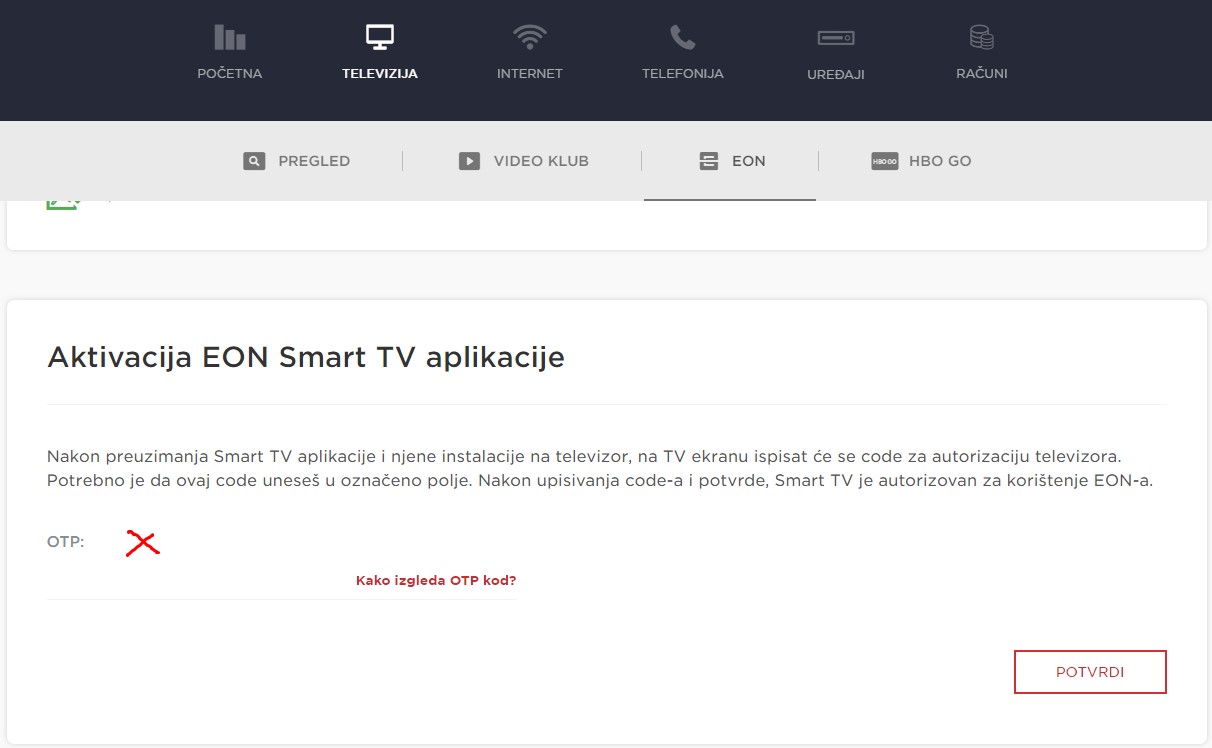This screenshot has width=1212, height=748.
Task: Open the 'Kako izgleda OTP kod?' link
Action: [436, 580]
